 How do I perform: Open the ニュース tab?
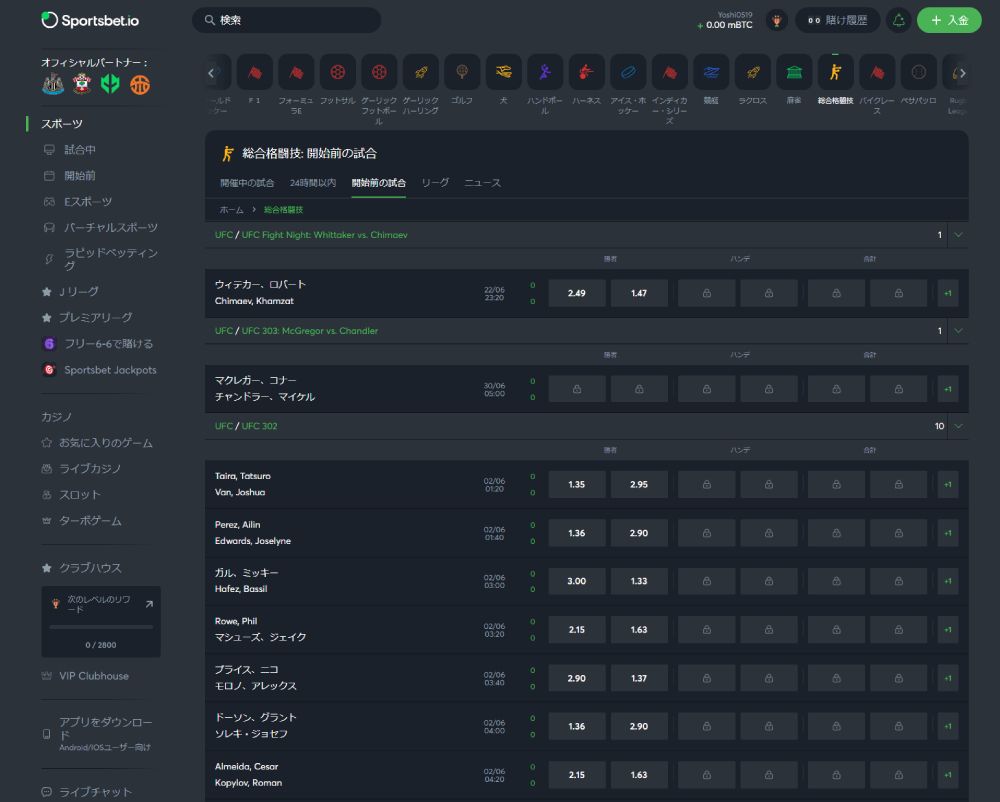pos(482,183)
